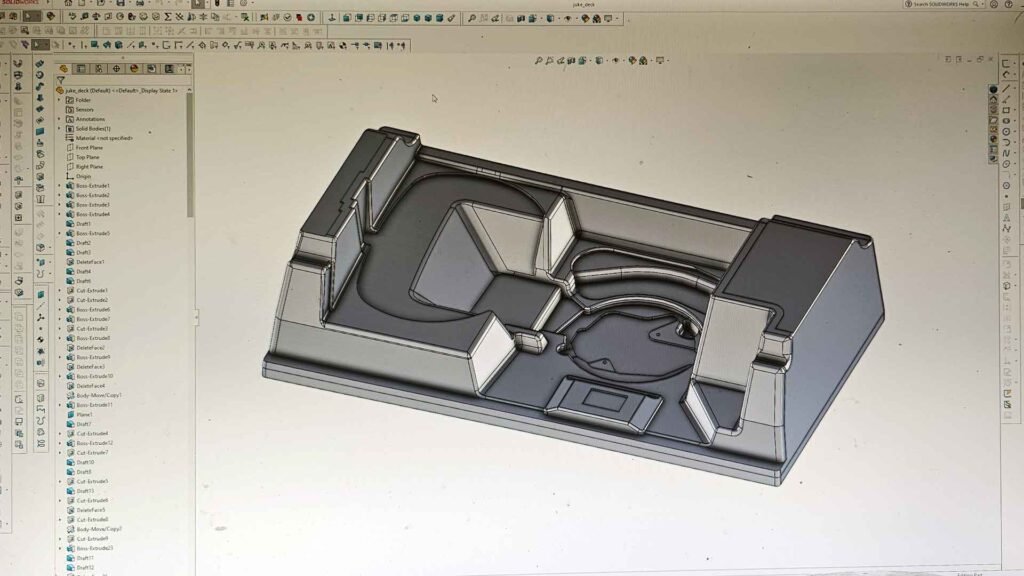The height and width of the screenshot is (576, 1024).
Task: Select Material <not specified> in tree
Action: click(104, 138)
